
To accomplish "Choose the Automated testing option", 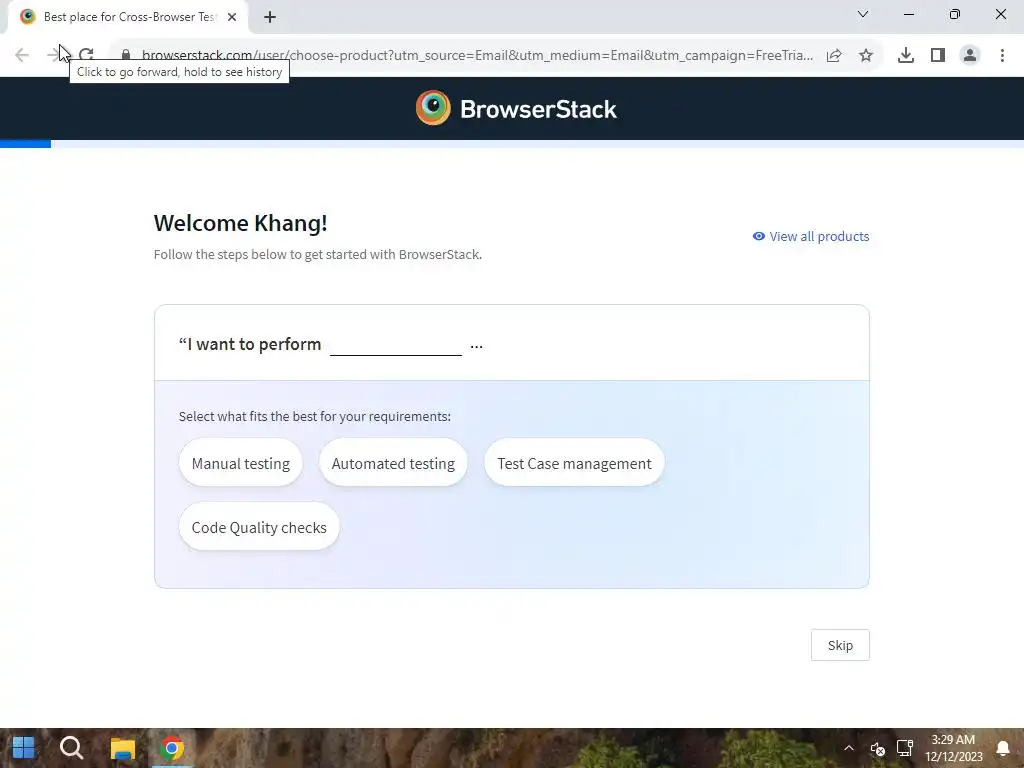I will click(393, 463).
